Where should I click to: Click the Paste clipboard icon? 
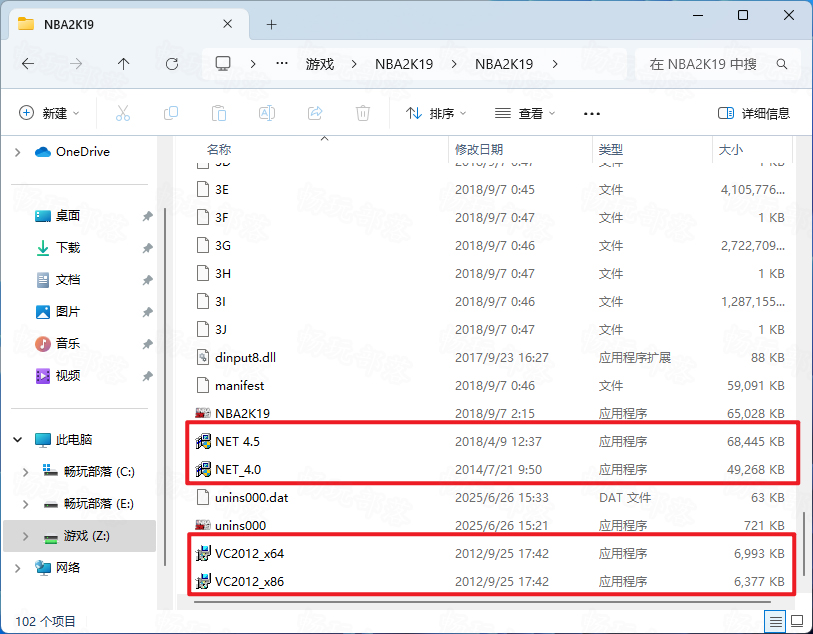pos(219,113)
